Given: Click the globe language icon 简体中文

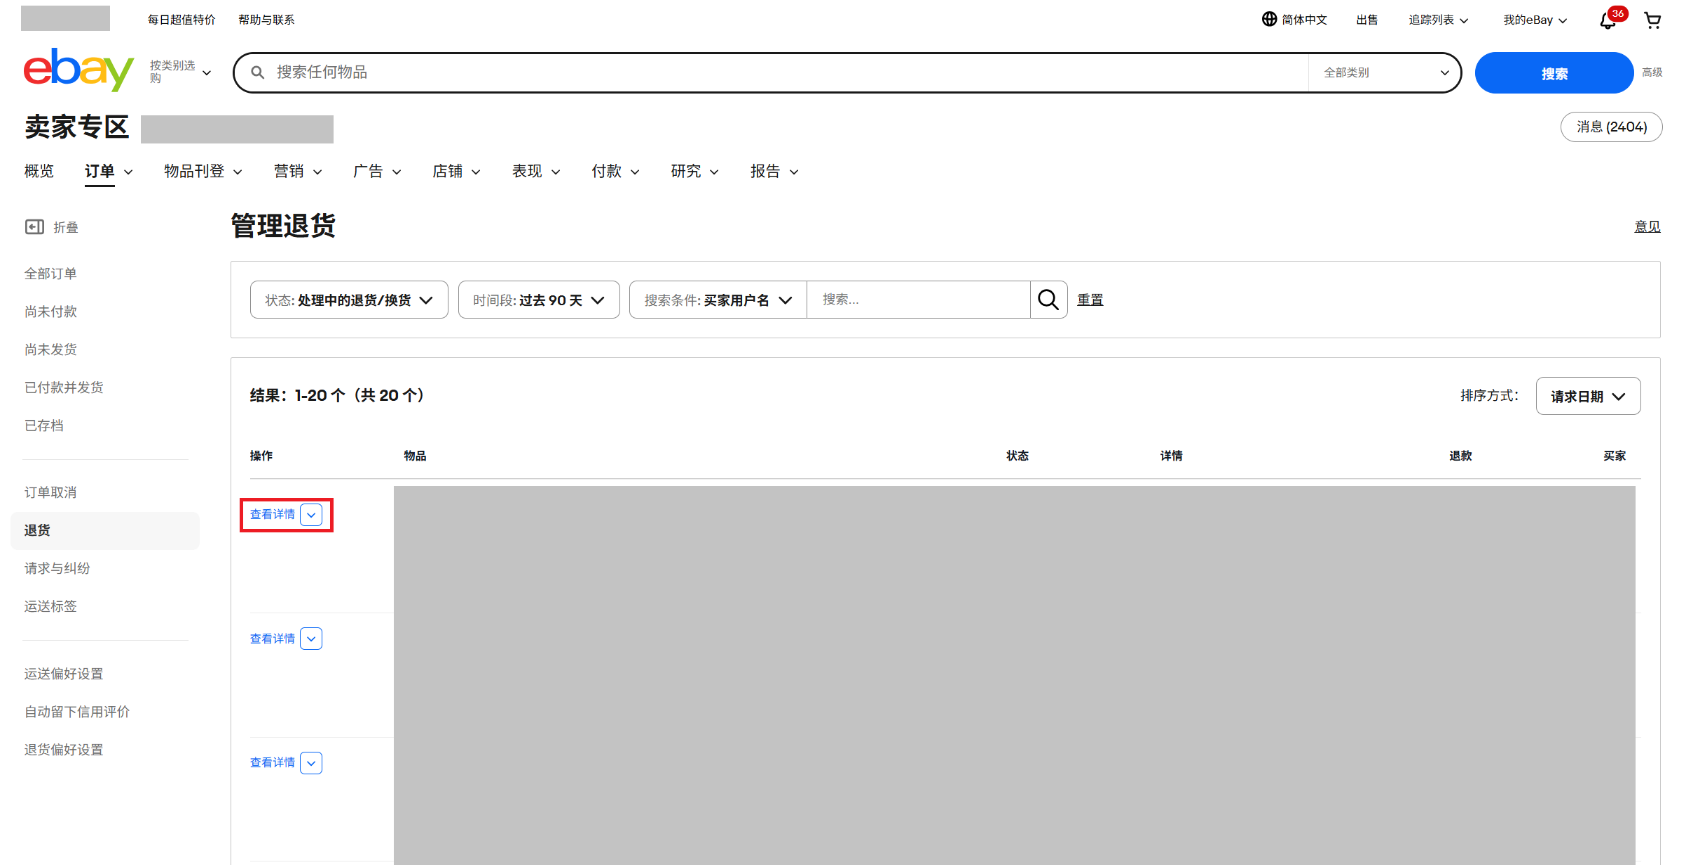Looking at the screenshot, I should tap(1269, 19).
